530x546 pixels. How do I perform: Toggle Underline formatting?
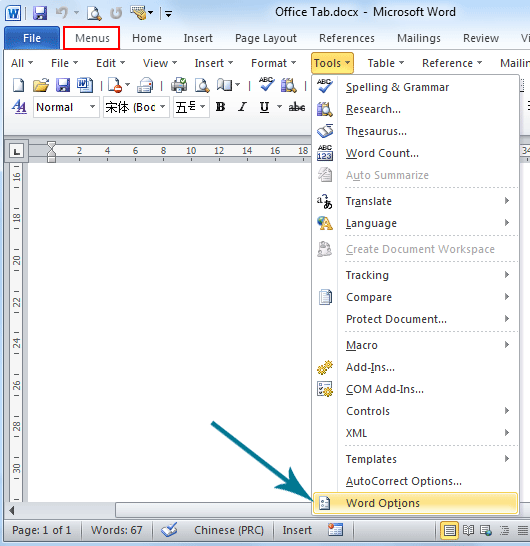(x=264, y=107)
